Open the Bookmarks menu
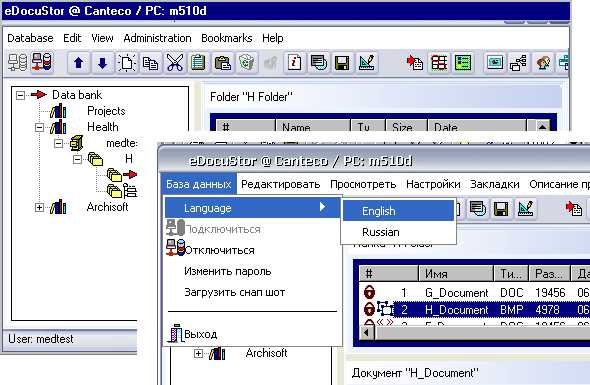Image resolution: width=590 pixels, height=385 pixels. (227, 38)
